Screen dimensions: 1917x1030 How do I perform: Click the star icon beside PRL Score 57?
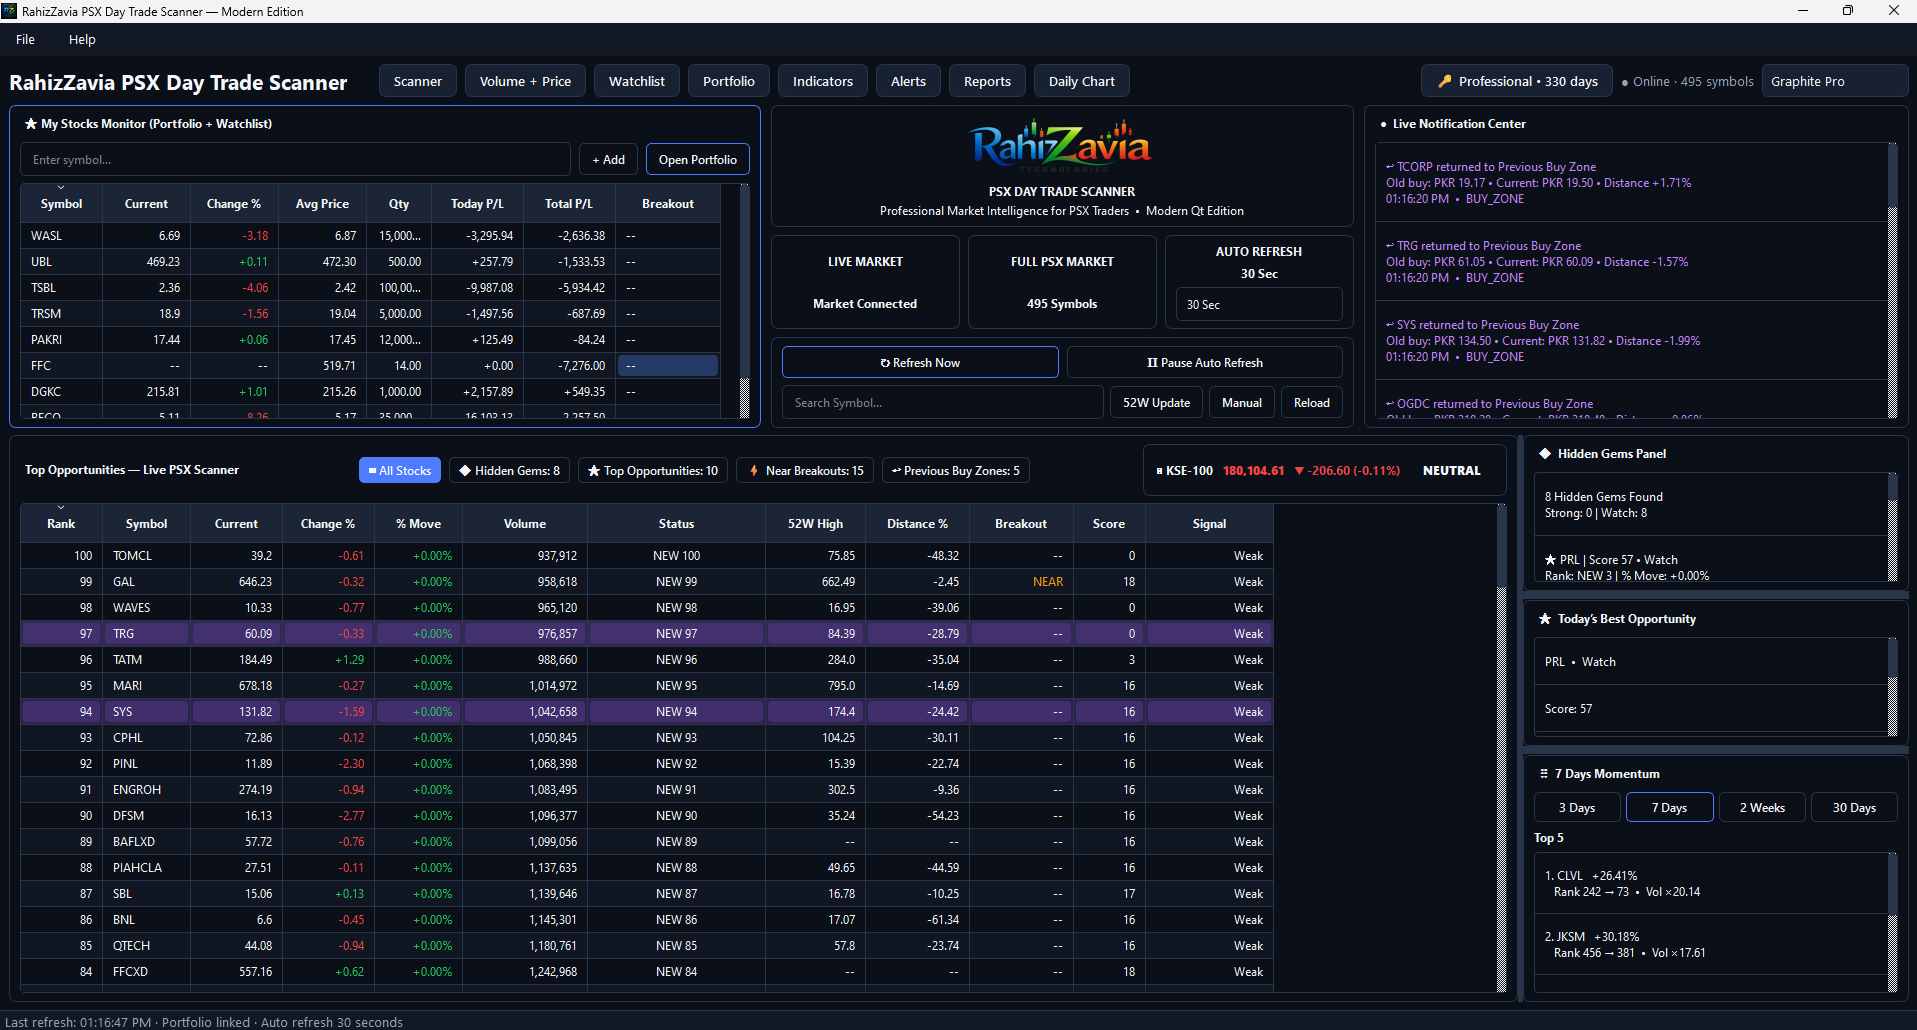coord(1551,560)
